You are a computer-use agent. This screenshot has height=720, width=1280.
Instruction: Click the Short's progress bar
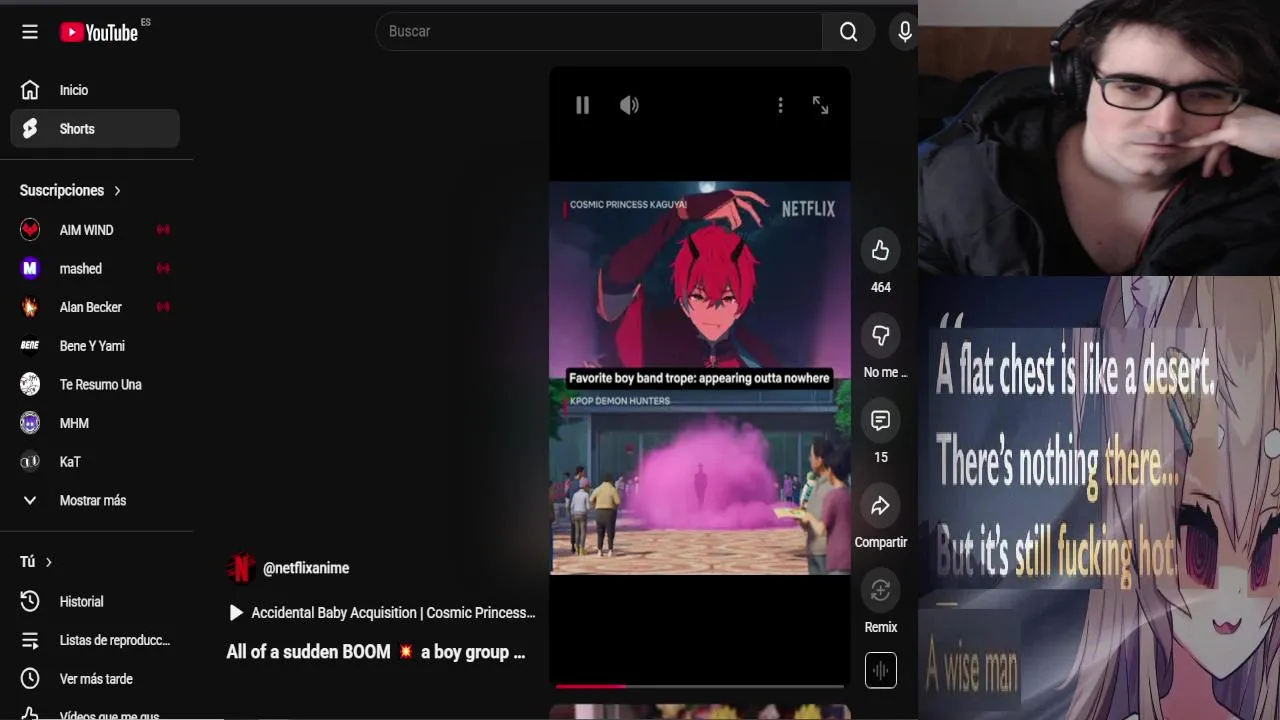pos(700,686)
